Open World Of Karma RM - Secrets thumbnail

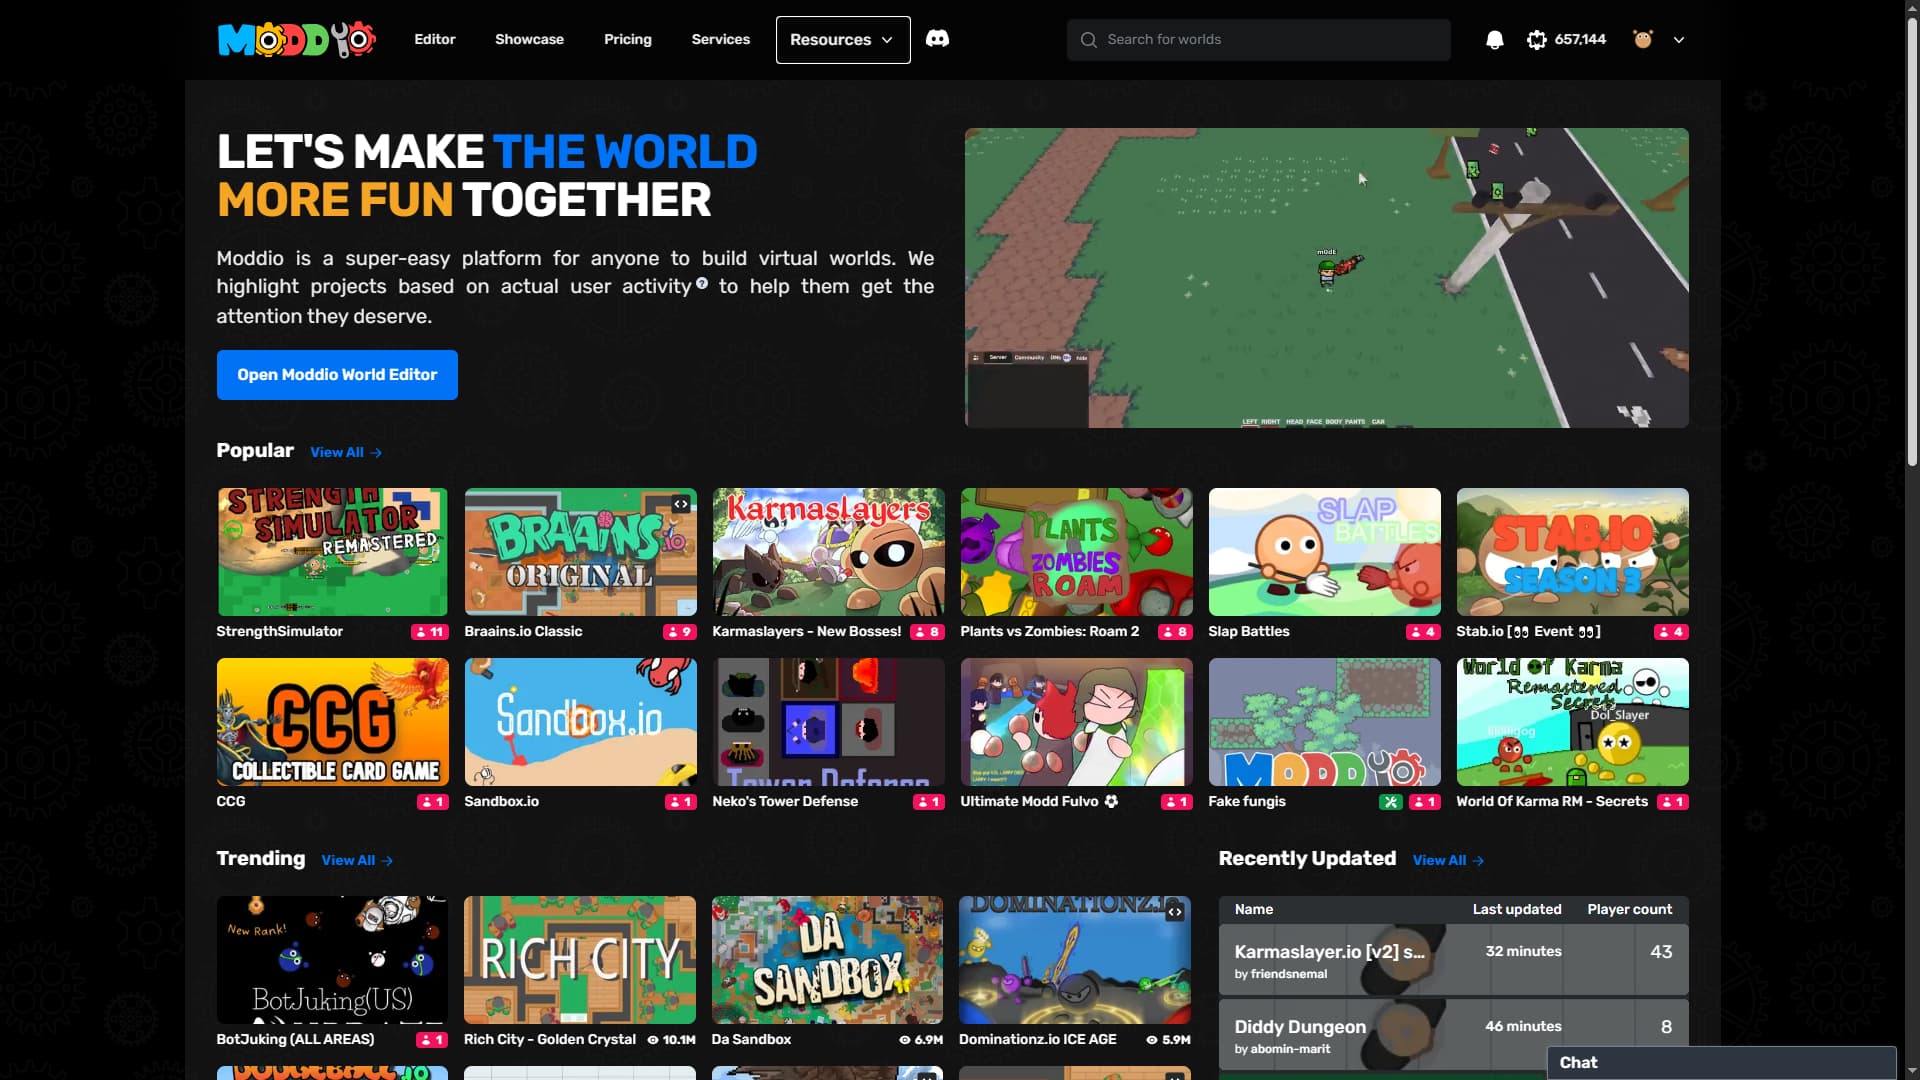(1572, 722)
